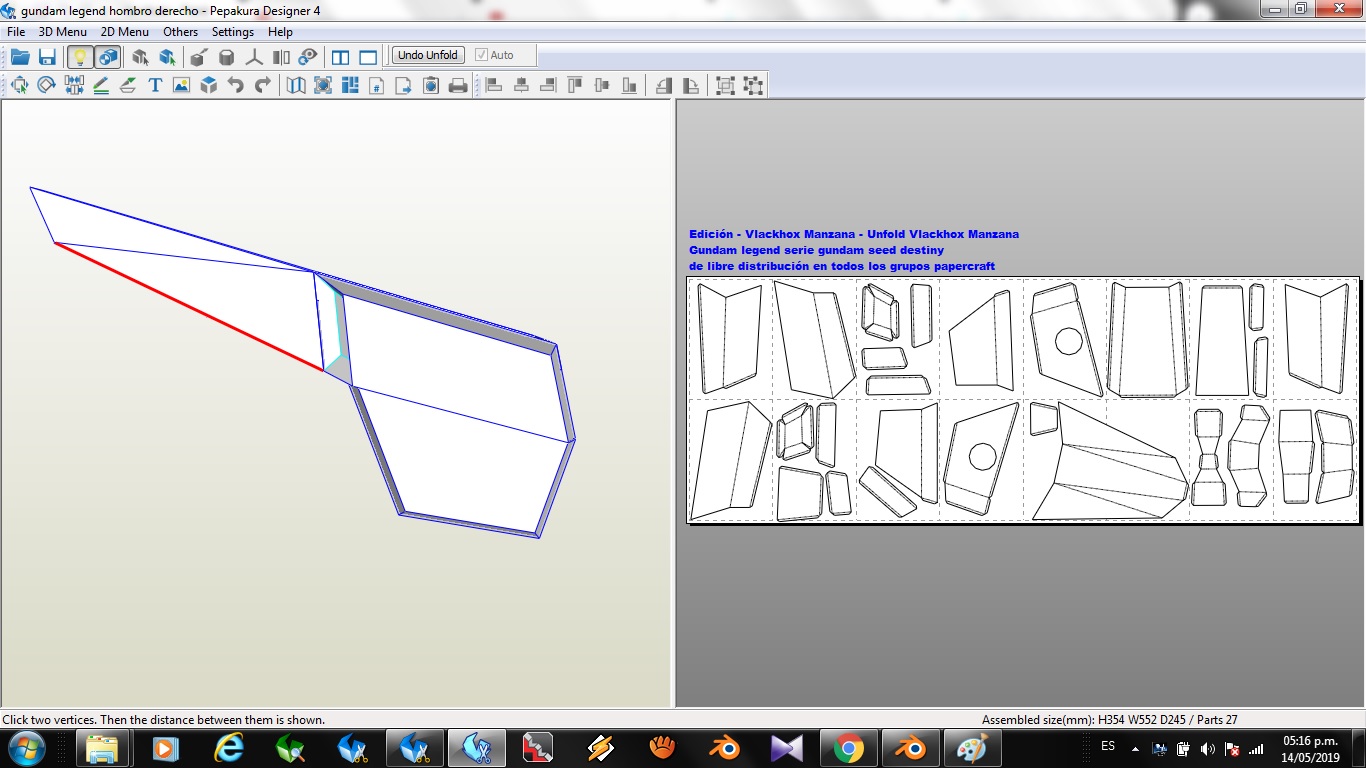The image size is (1366, 768).
Task: Open Google Chrome from the taskbar
Action: pos(849,748)
